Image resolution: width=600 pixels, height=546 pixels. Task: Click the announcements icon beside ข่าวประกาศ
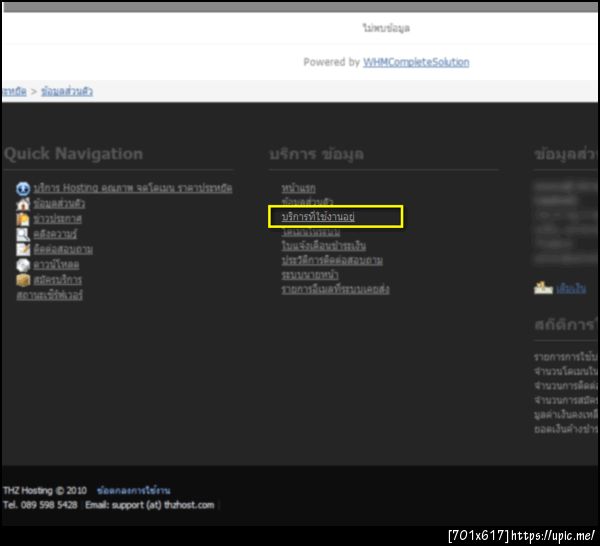(x=23, y=219)
